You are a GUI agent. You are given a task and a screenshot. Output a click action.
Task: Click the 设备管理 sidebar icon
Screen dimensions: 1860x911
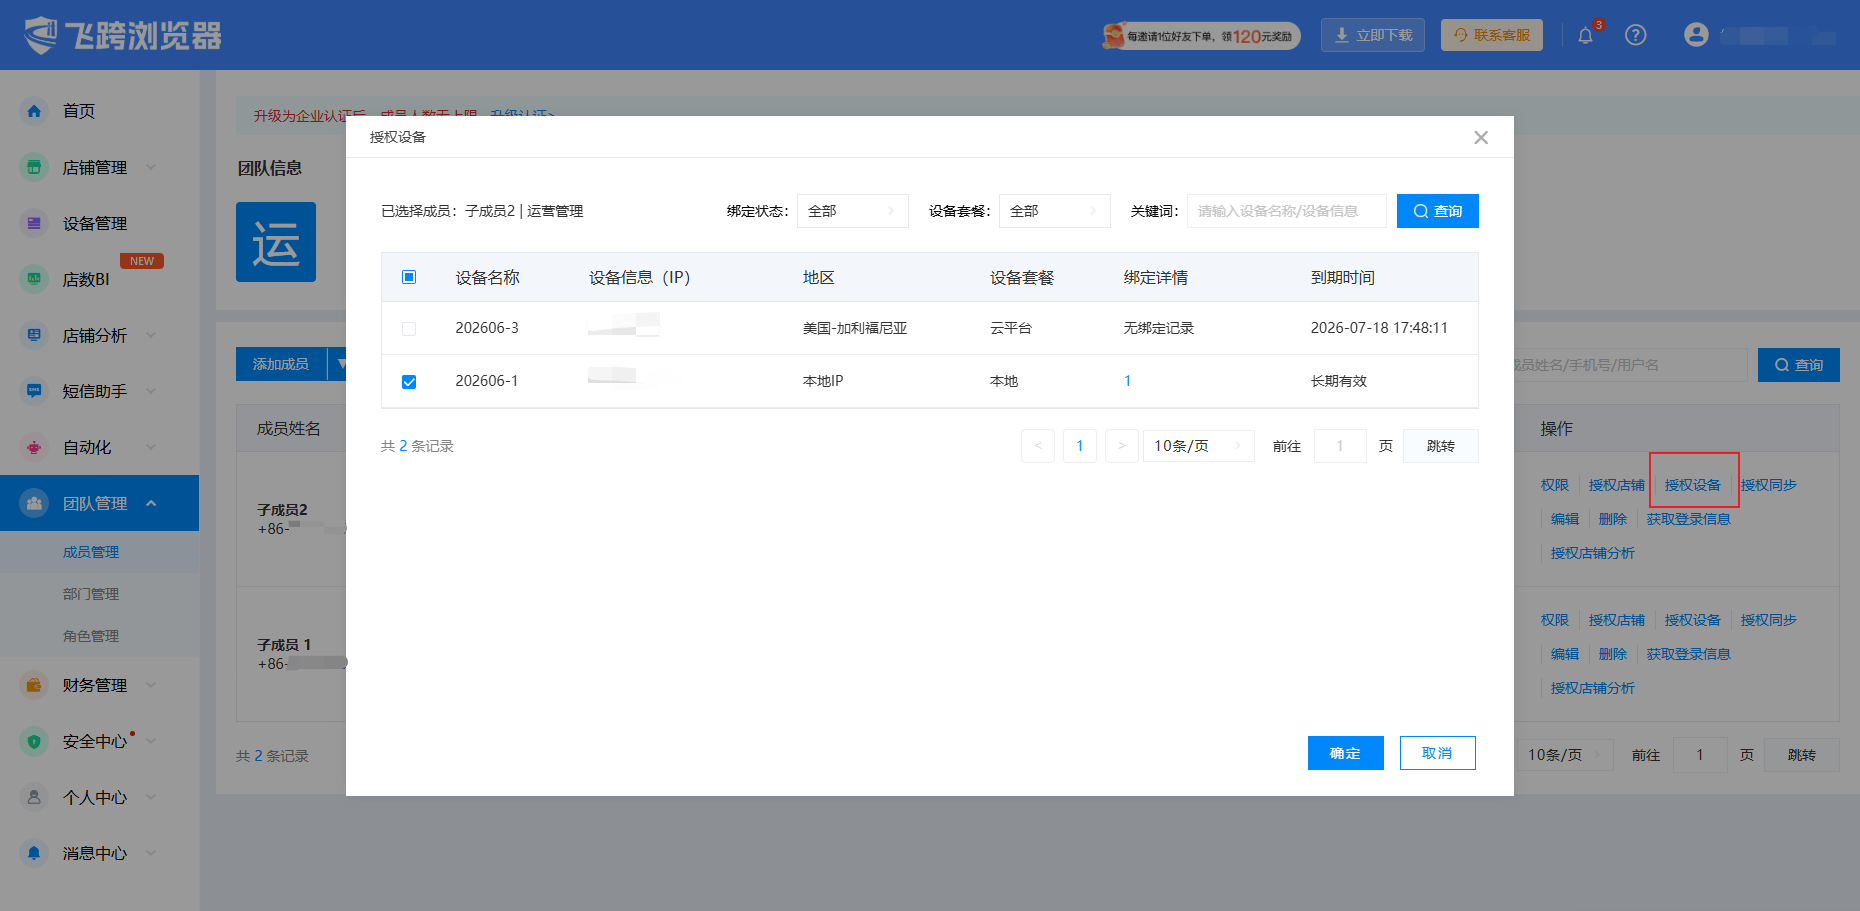(x=34, y=223)
